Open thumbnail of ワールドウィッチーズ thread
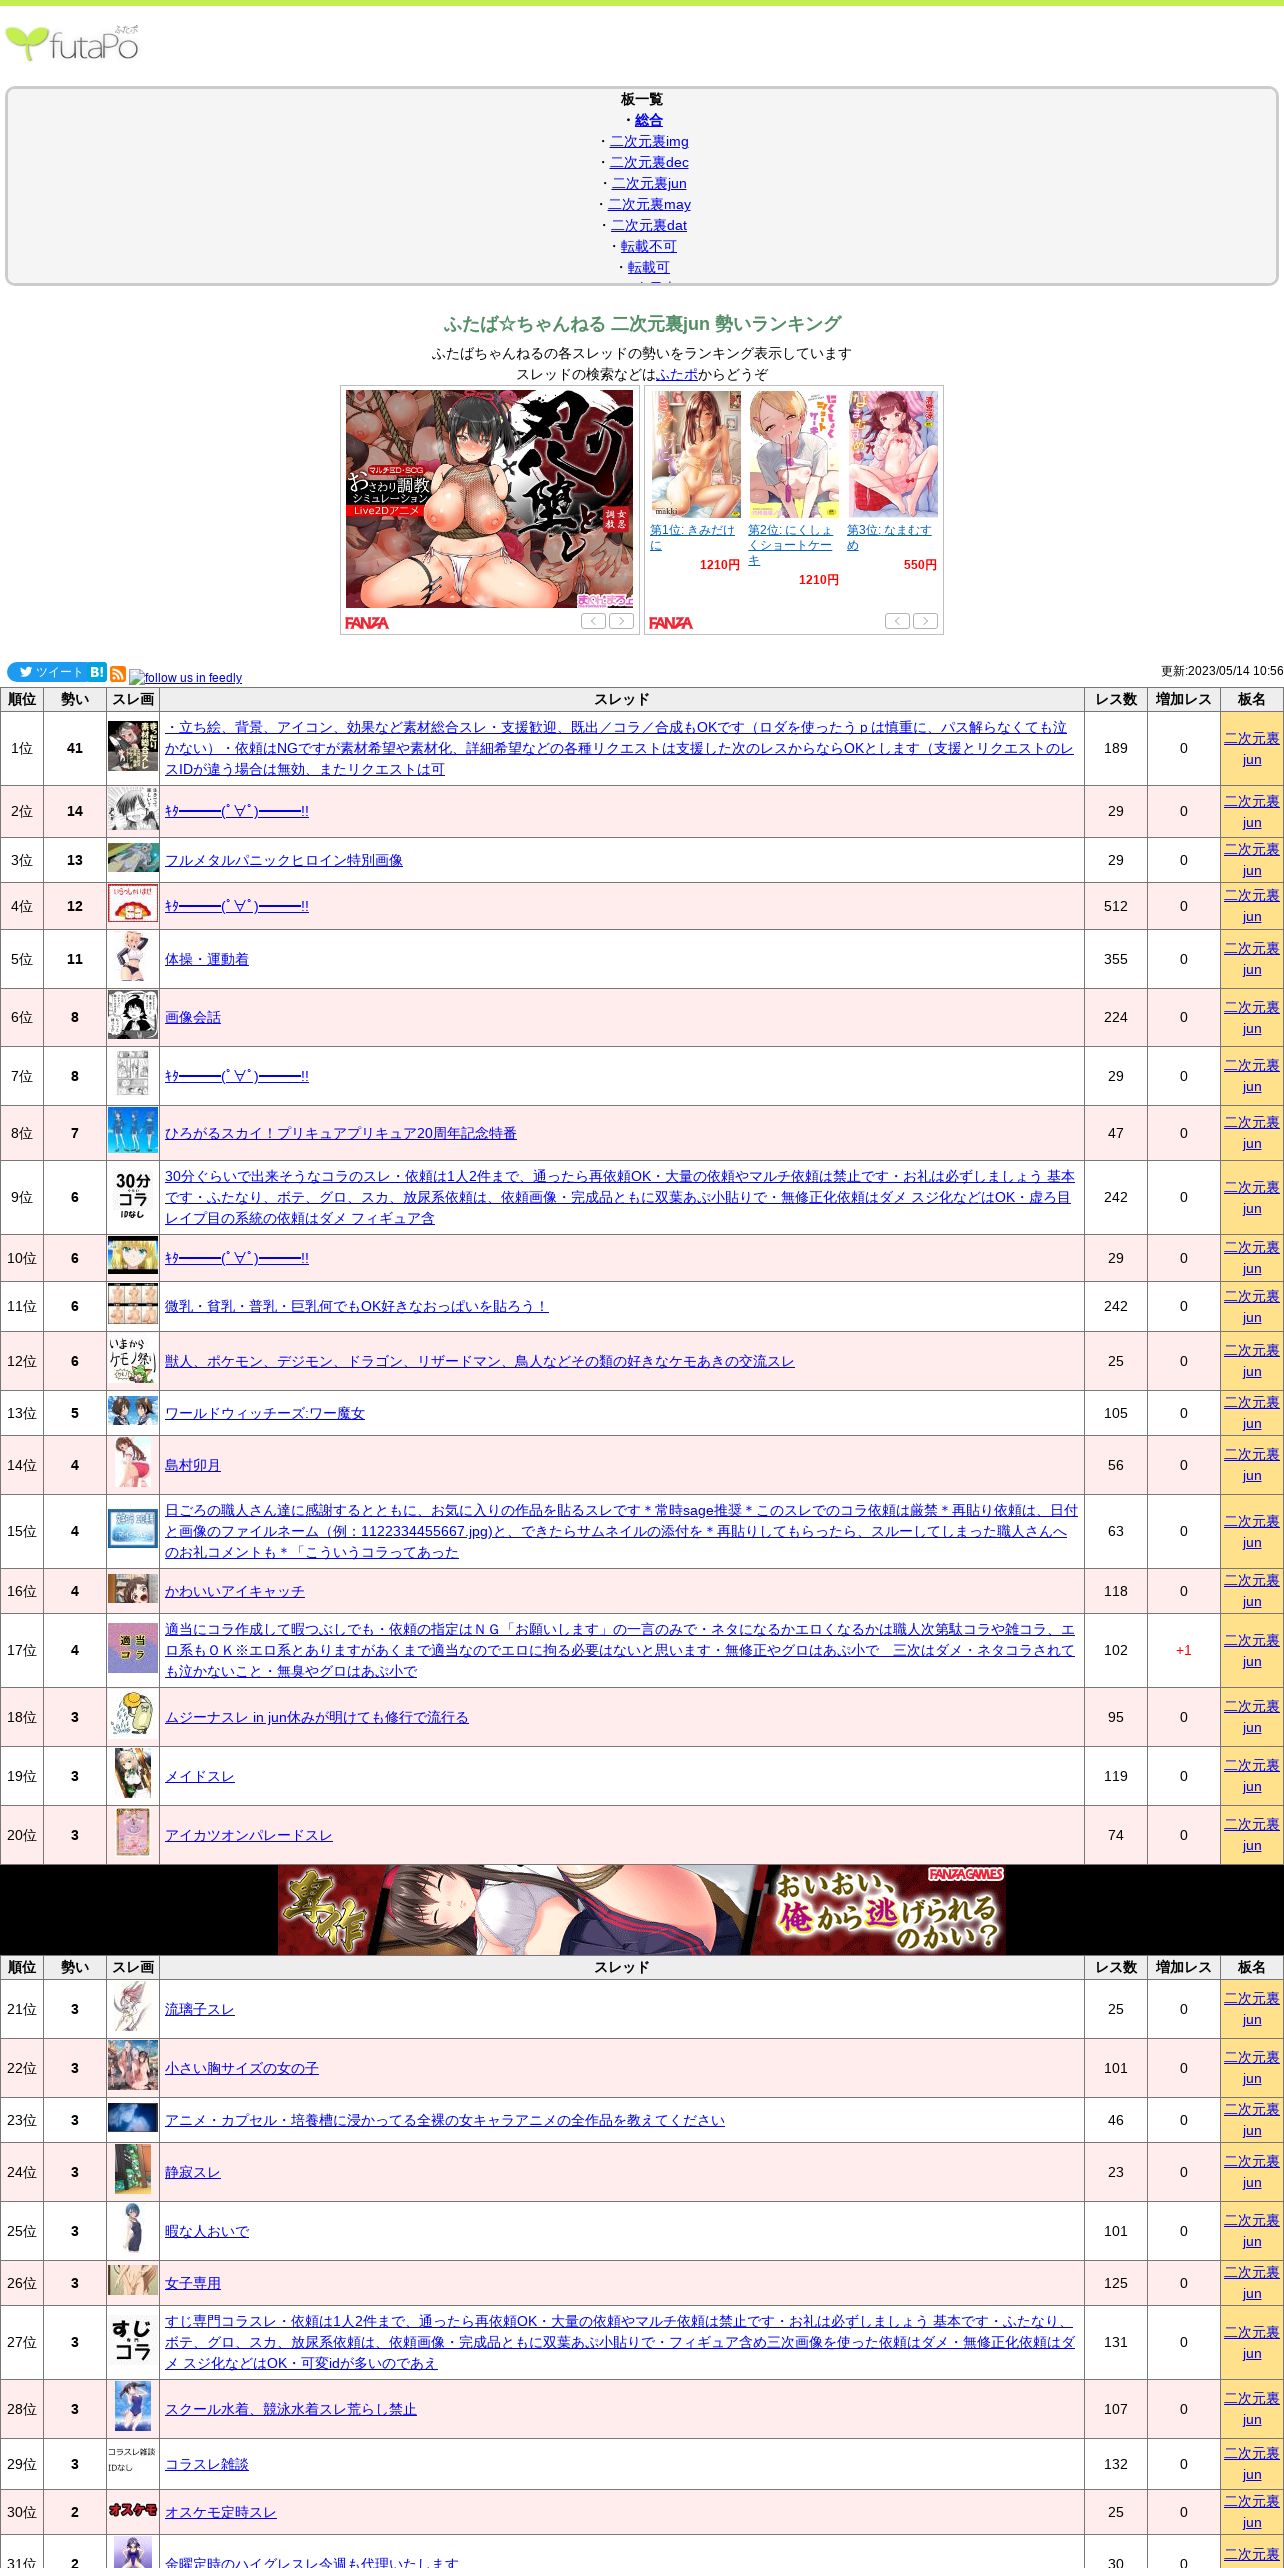1284x2568 pixels. coord(133,1412)
